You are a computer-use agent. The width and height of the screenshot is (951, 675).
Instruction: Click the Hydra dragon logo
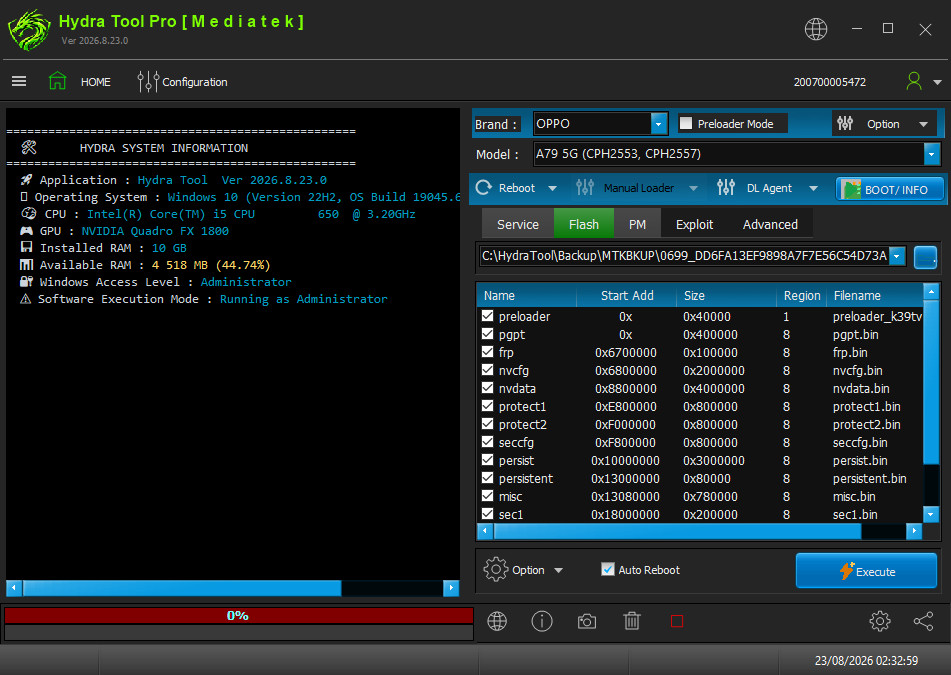point(29,30)
